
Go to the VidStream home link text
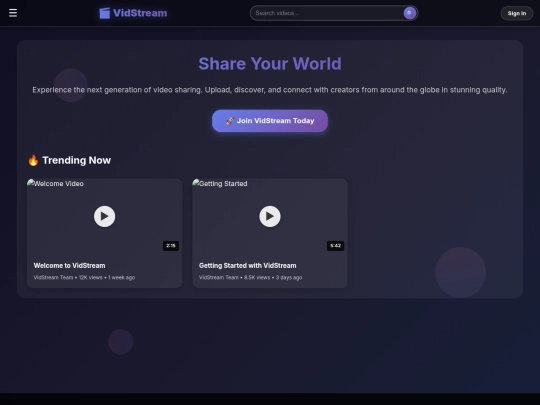pos(140,13)
